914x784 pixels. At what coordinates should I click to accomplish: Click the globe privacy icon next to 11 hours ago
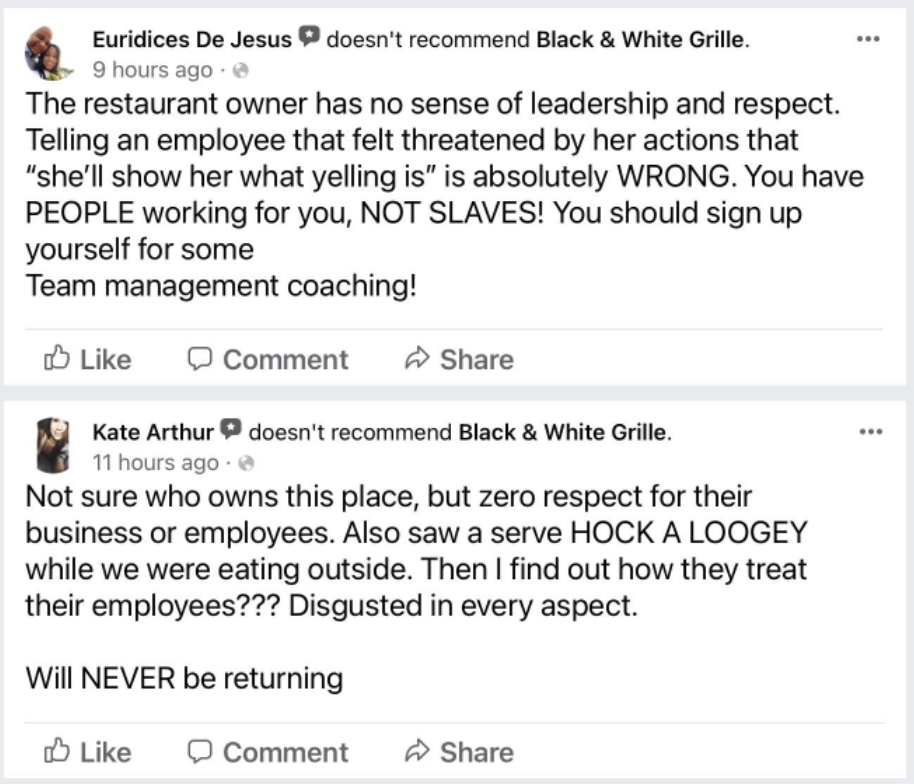pos(246,463)
